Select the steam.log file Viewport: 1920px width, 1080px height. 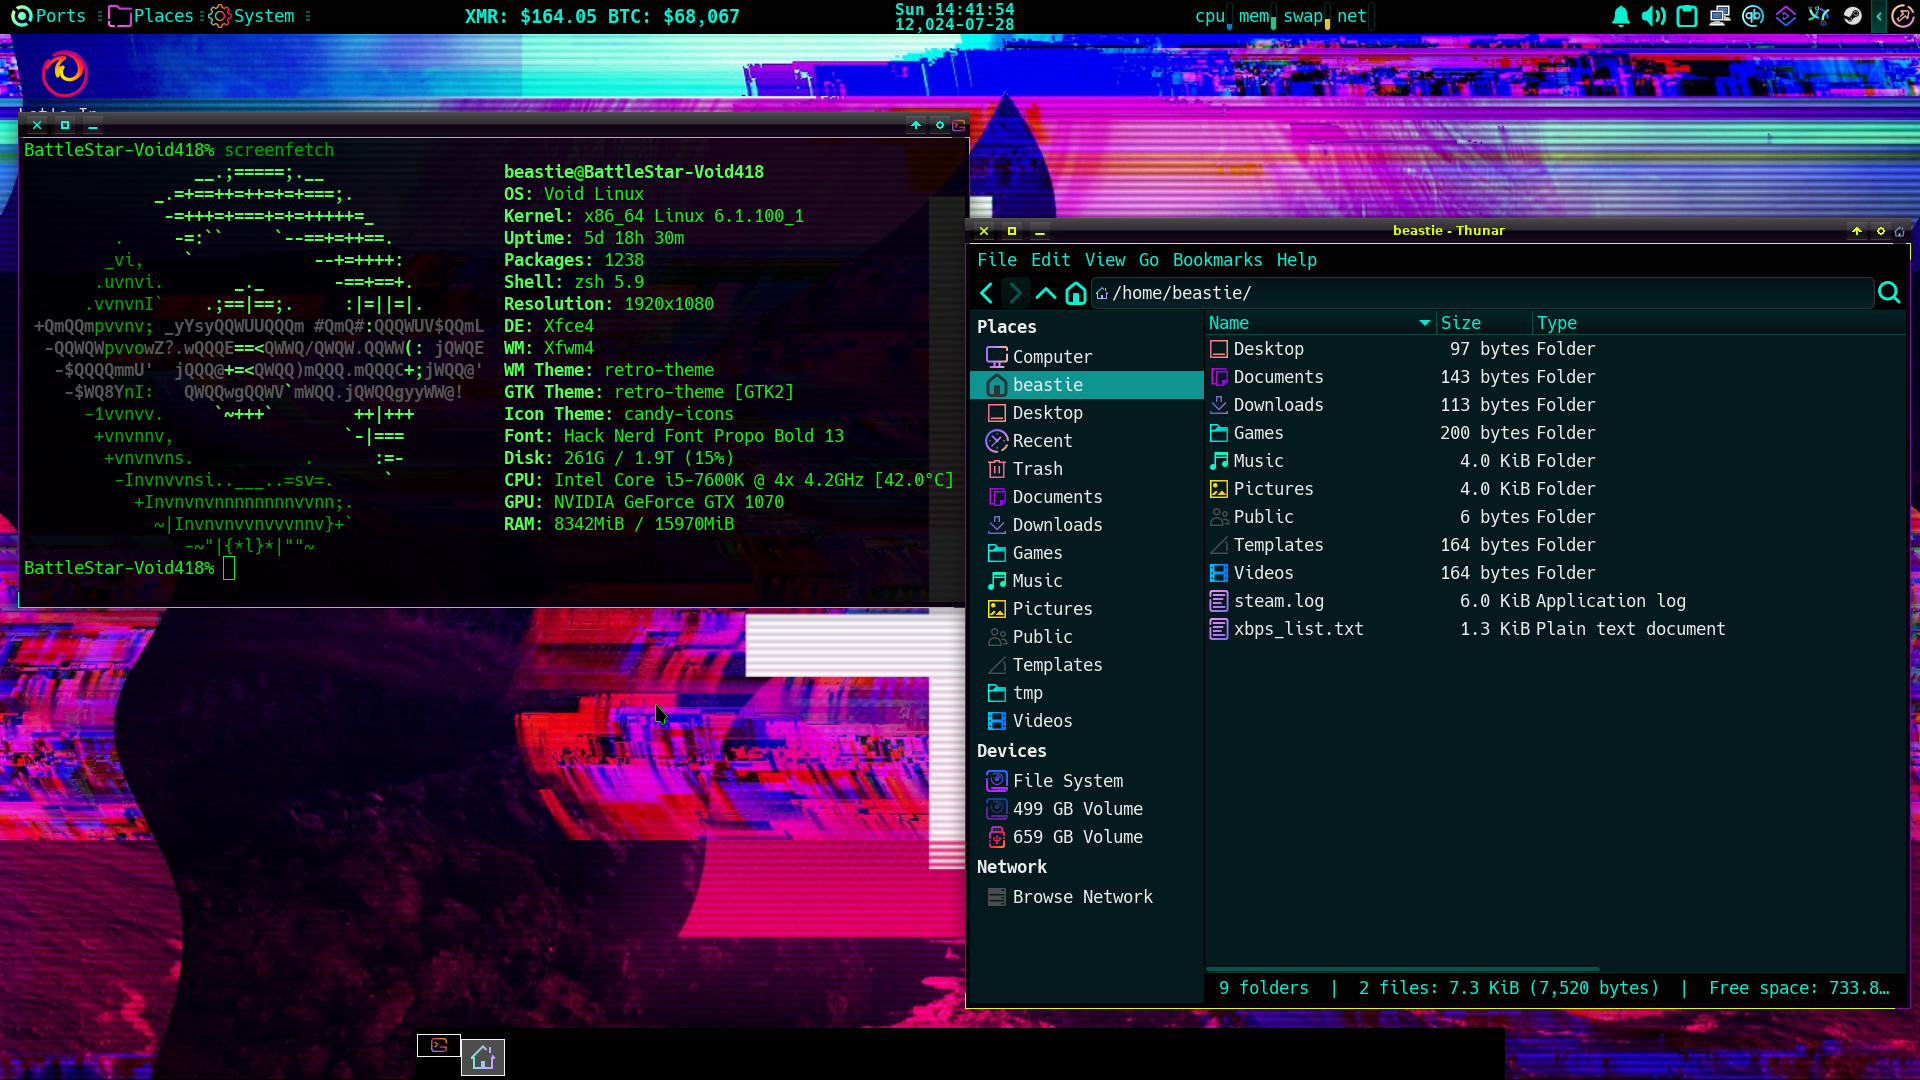pyautogui.click(x=1555, y=601)
